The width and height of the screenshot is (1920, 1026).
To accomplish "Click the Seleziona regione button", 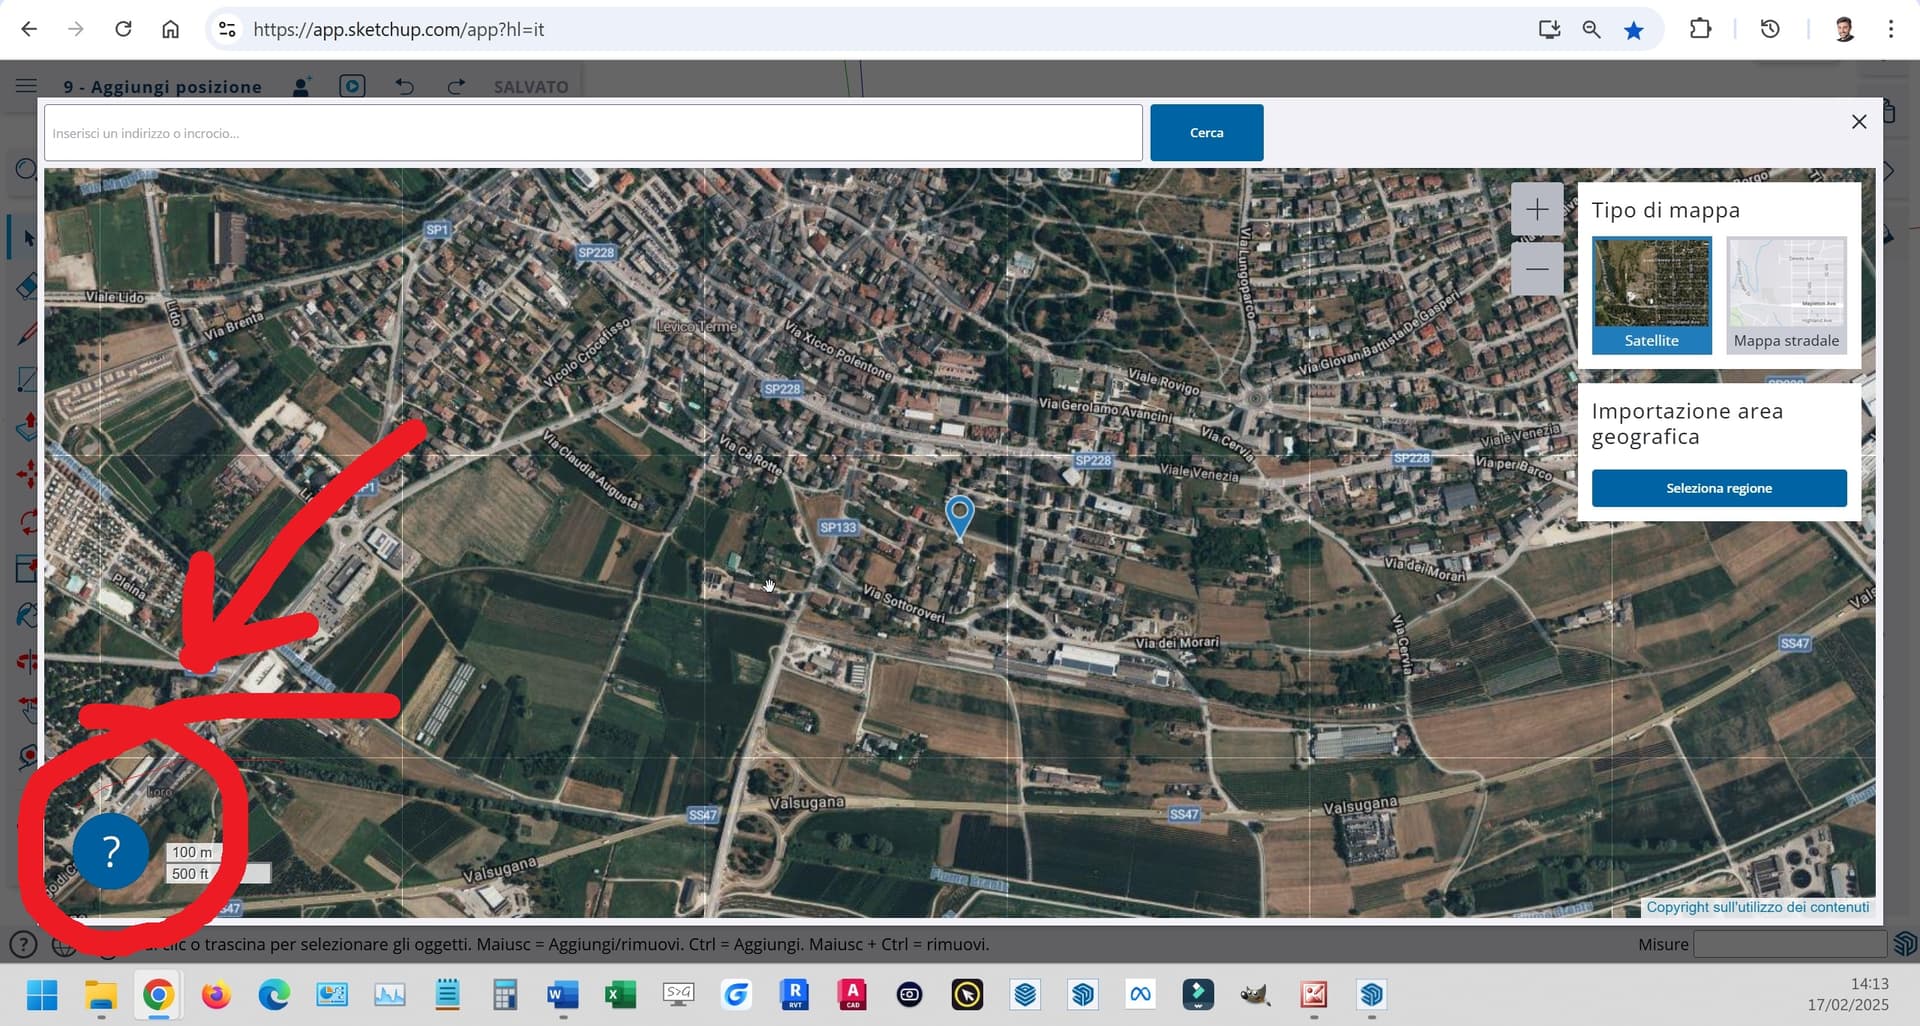I will 1719,488.
